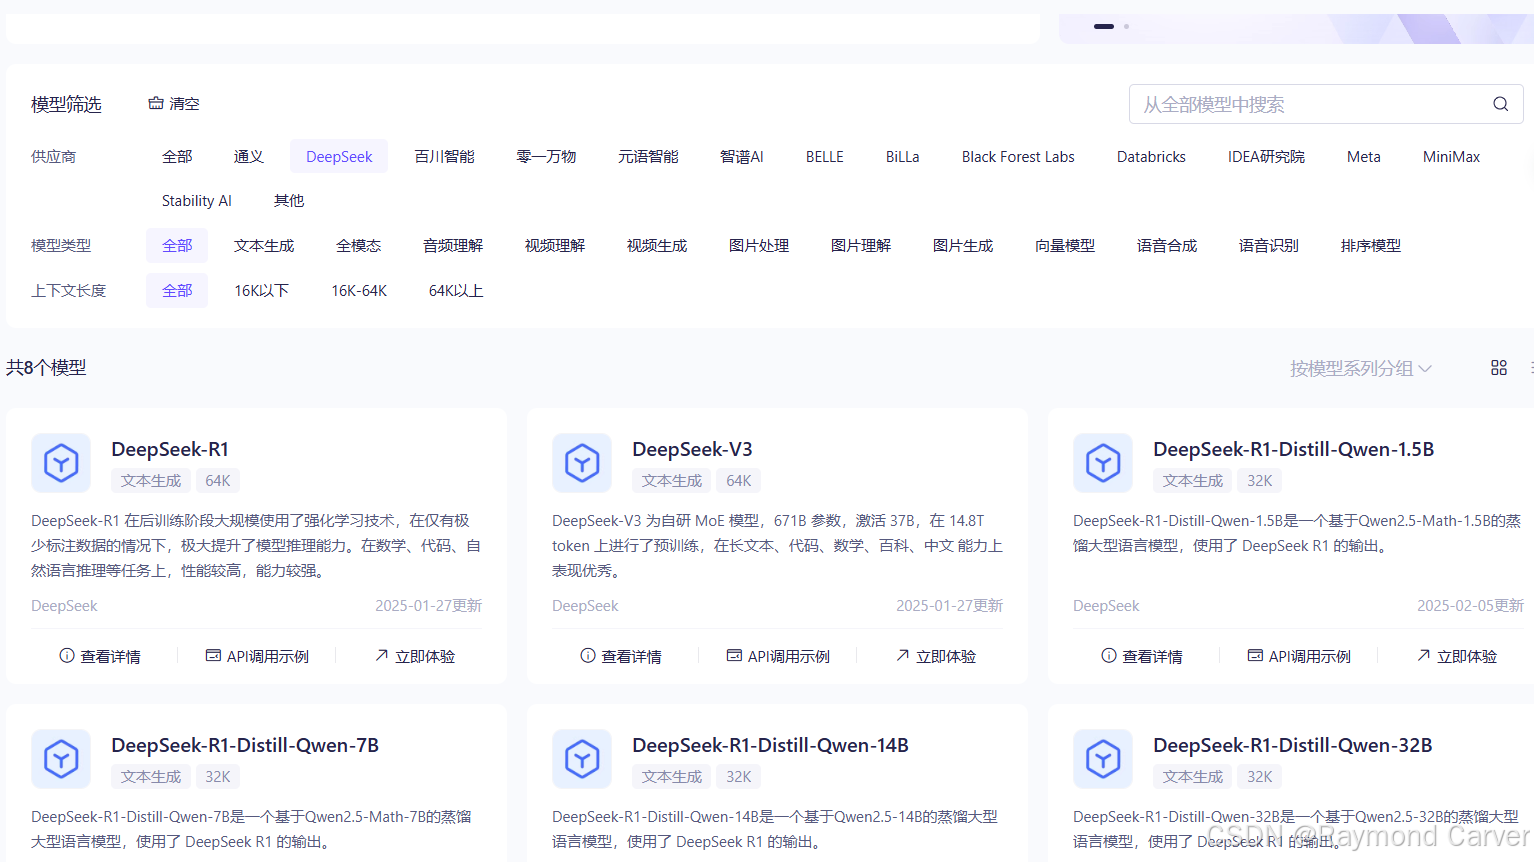This screenshot has width=1534, height=862.
Task: Filter by provider 元语智能
Action: tap(648, 156)
